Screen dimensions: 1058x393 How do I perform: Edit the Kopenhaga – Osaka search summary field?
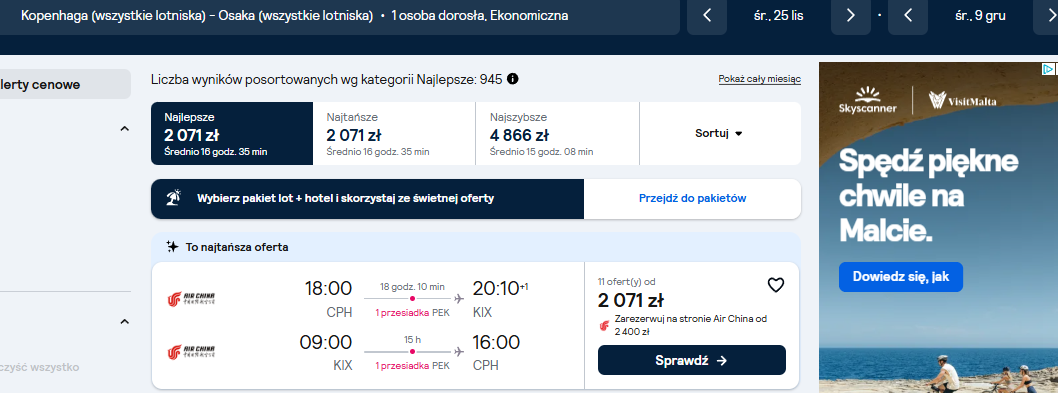[x=339, y=16]
